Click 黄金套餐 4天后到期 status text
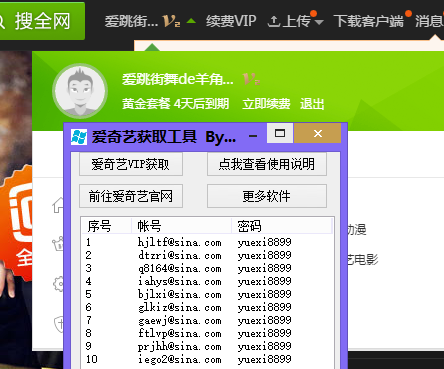 coord(175,104)
